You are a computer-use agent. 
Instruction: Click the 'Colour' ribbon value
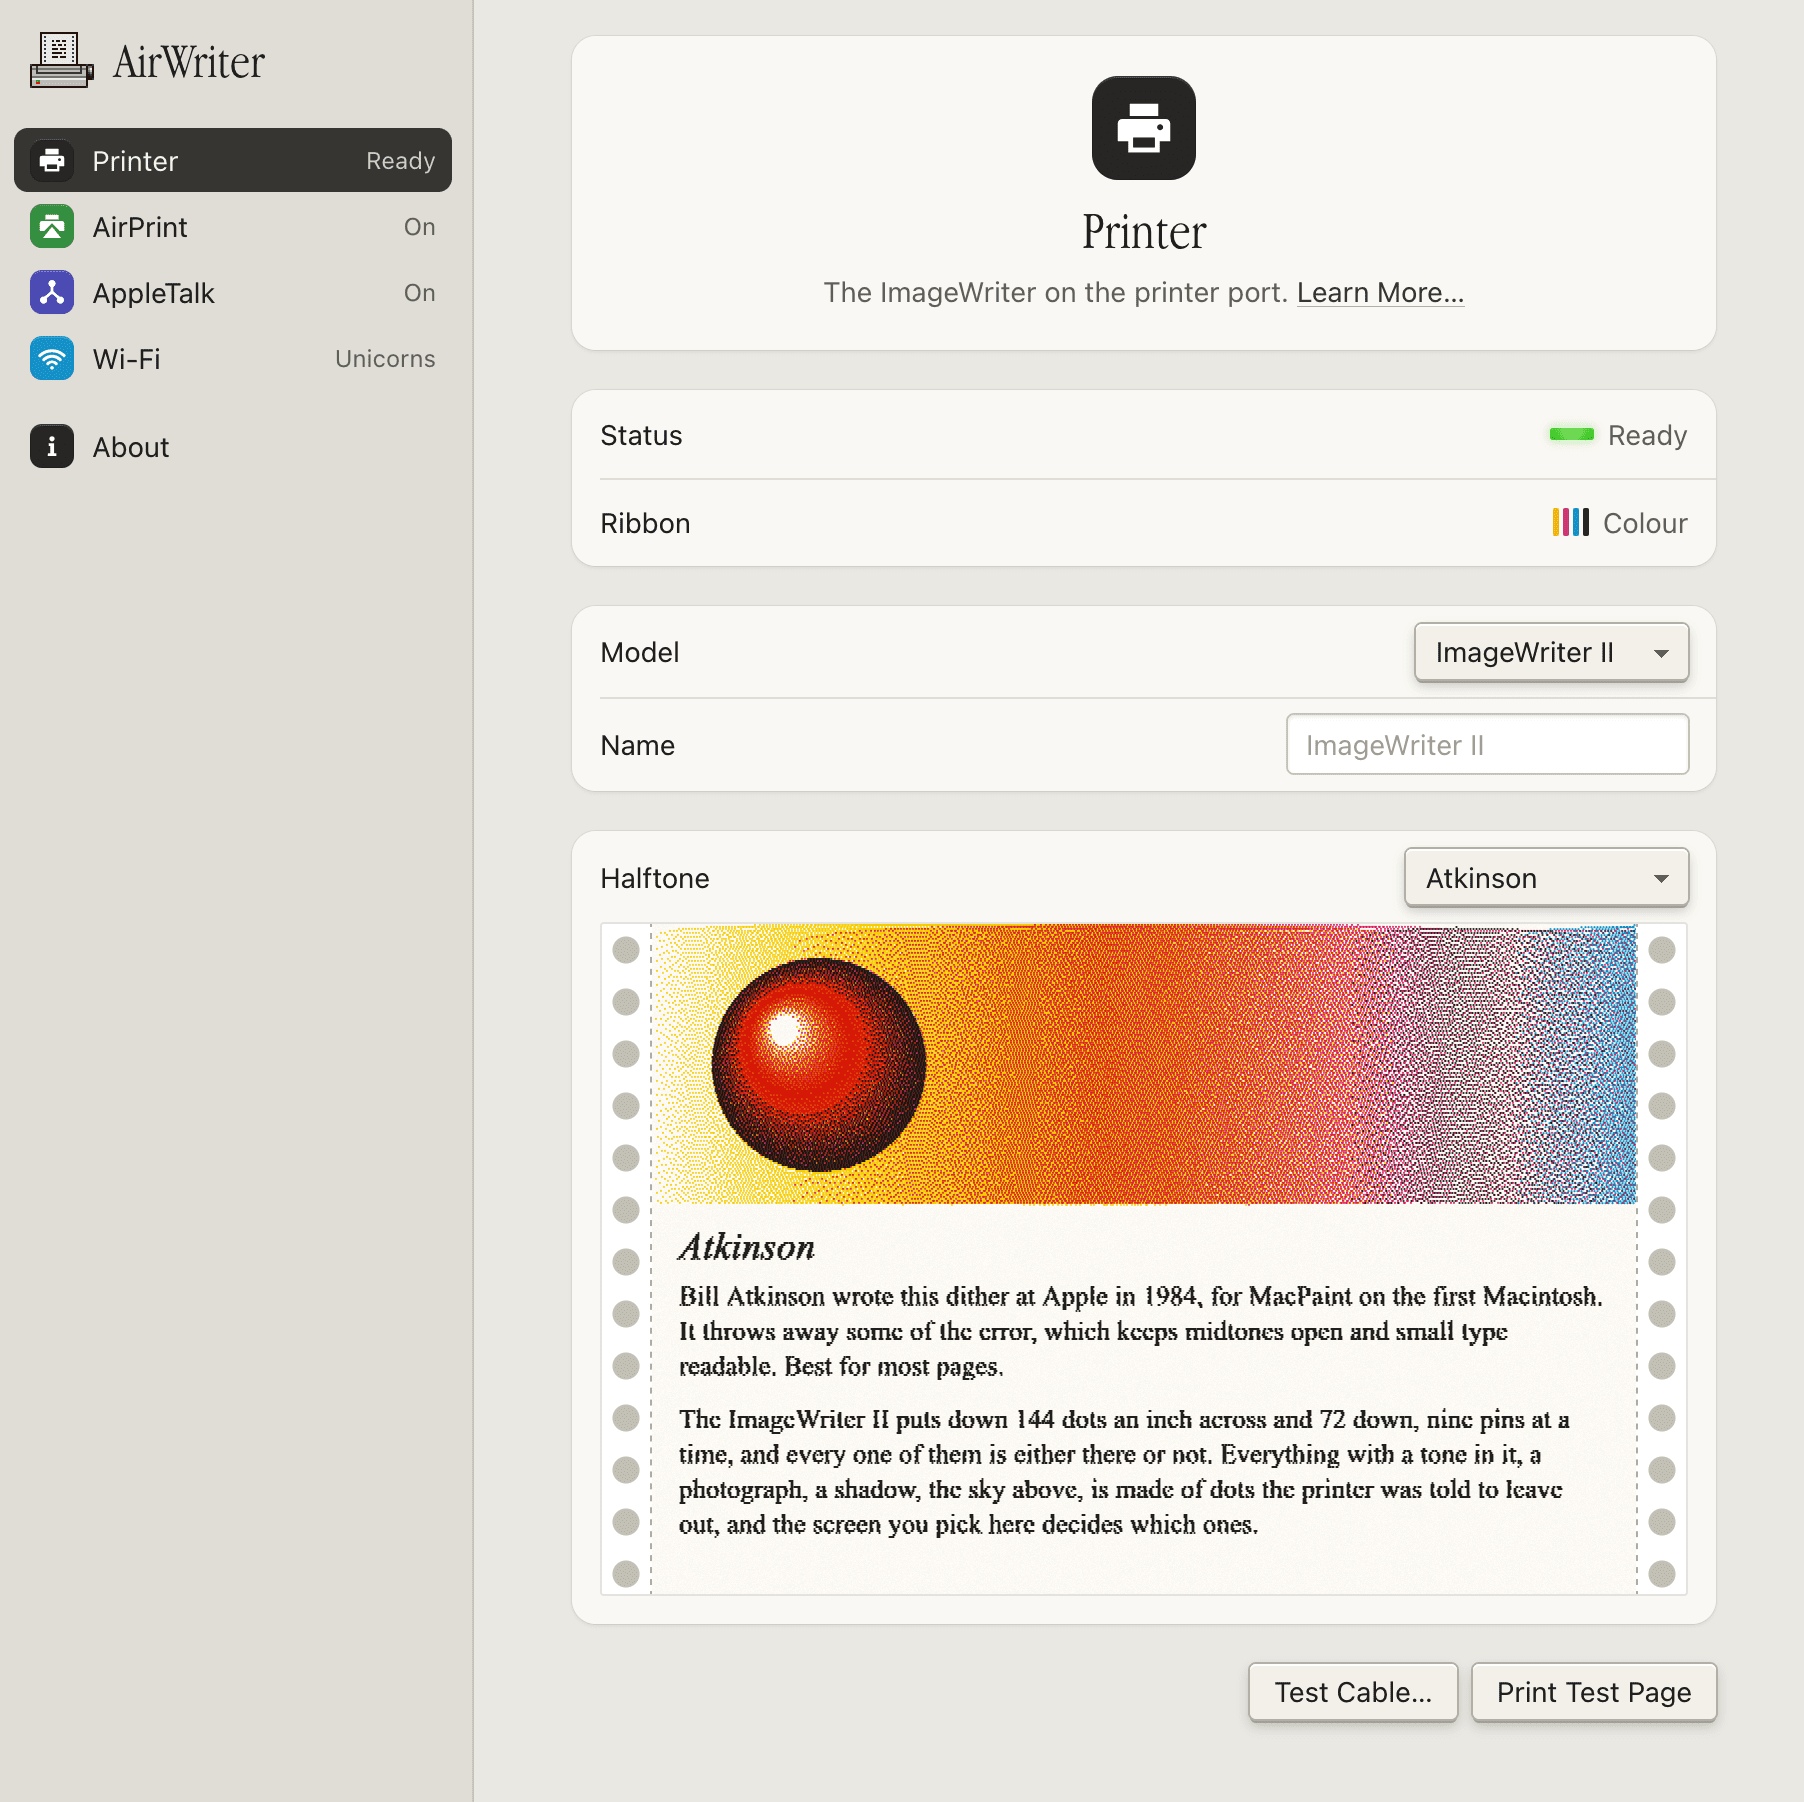[1645, 523]
